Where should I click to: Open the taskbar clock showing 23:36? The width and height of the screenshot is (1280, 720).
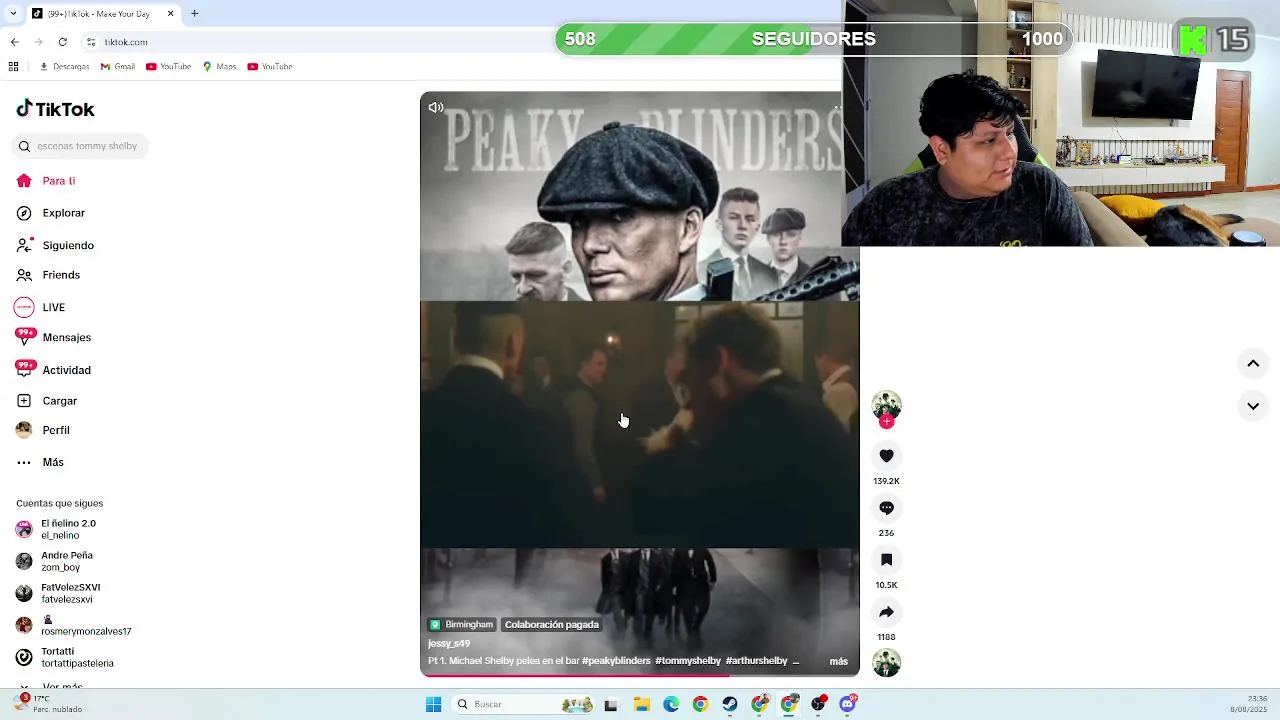pyautogui.click(x=1250, y=704)
